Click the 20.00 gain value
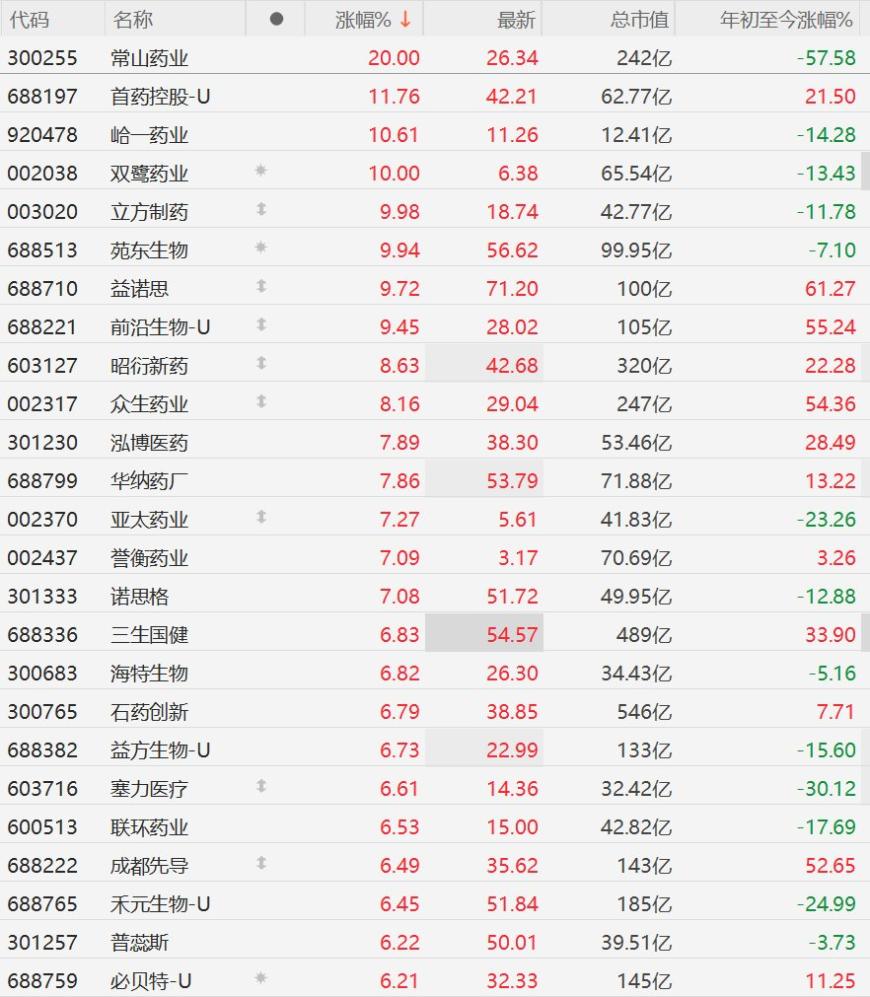 click(394, 58)
